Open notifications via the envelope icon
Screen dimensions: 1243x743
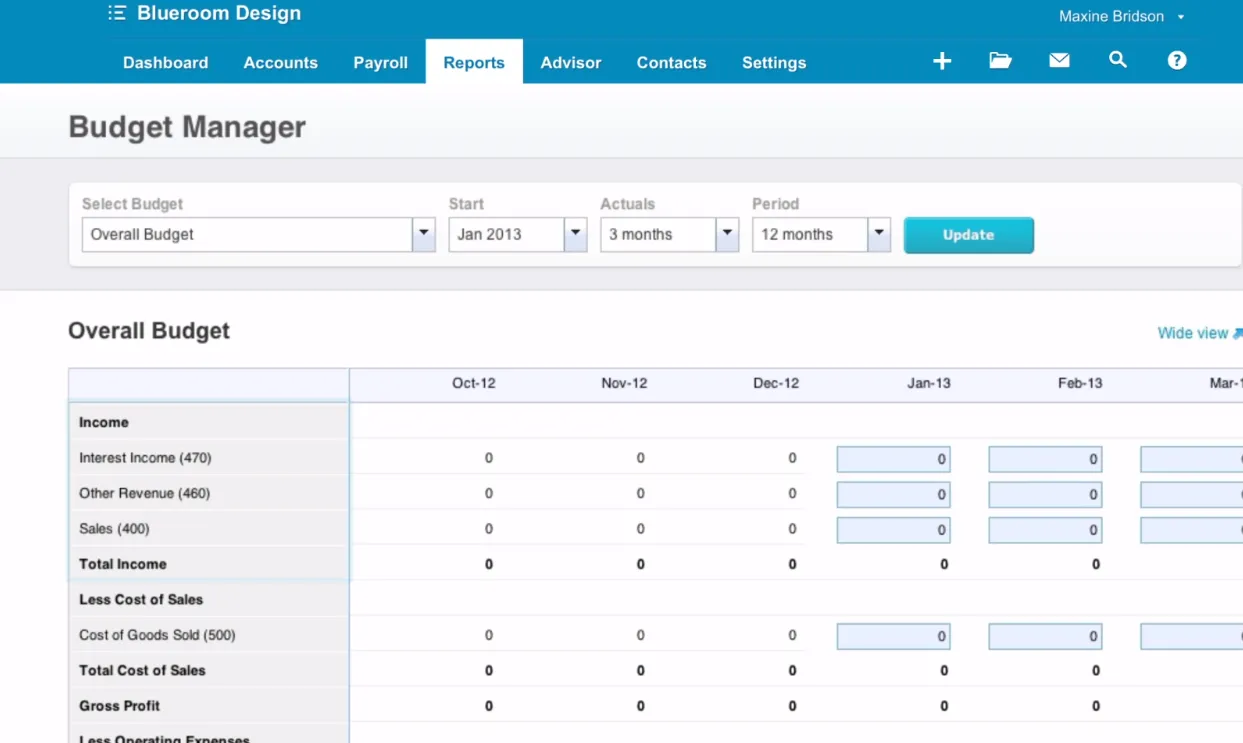coord(1059,61)
